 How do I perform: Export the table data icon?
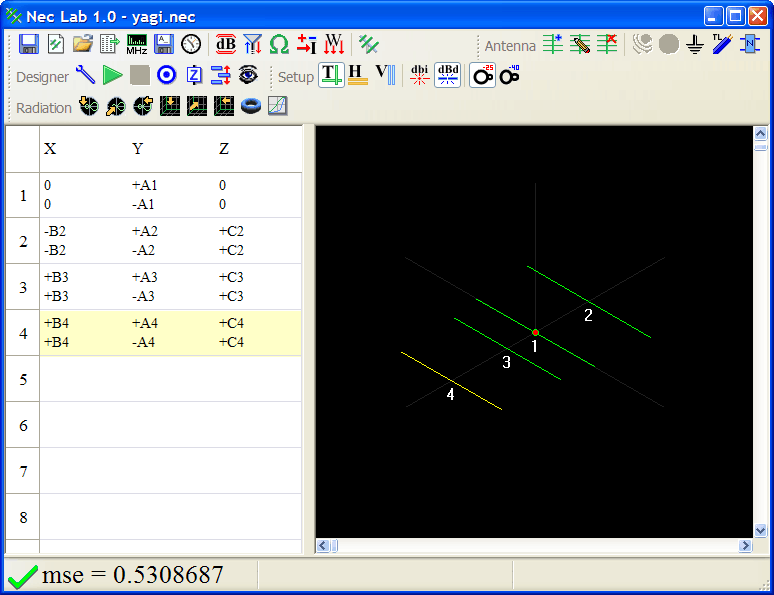point(110,44)
